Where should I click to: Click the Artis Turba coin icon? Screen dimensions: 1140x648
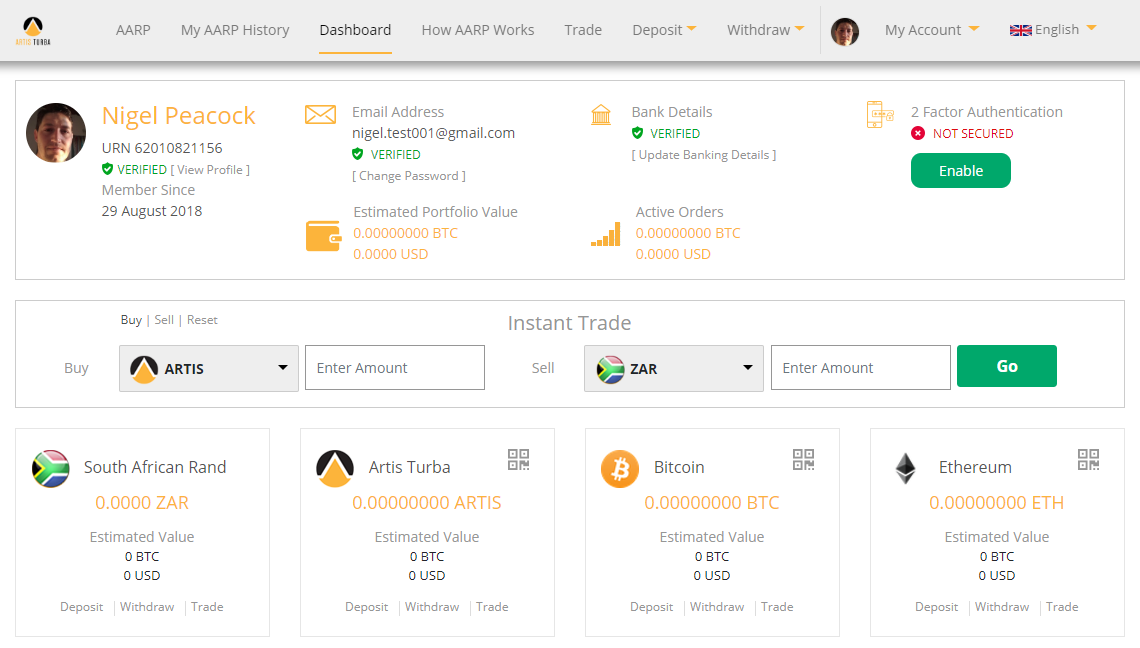tap(335, 468)
